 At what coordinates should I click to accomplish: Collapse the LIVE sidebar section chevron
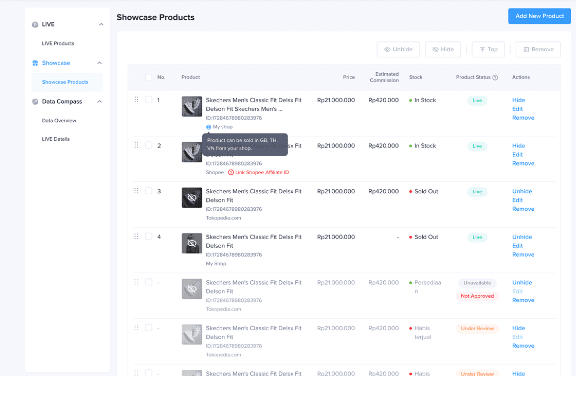click(101, 25)
